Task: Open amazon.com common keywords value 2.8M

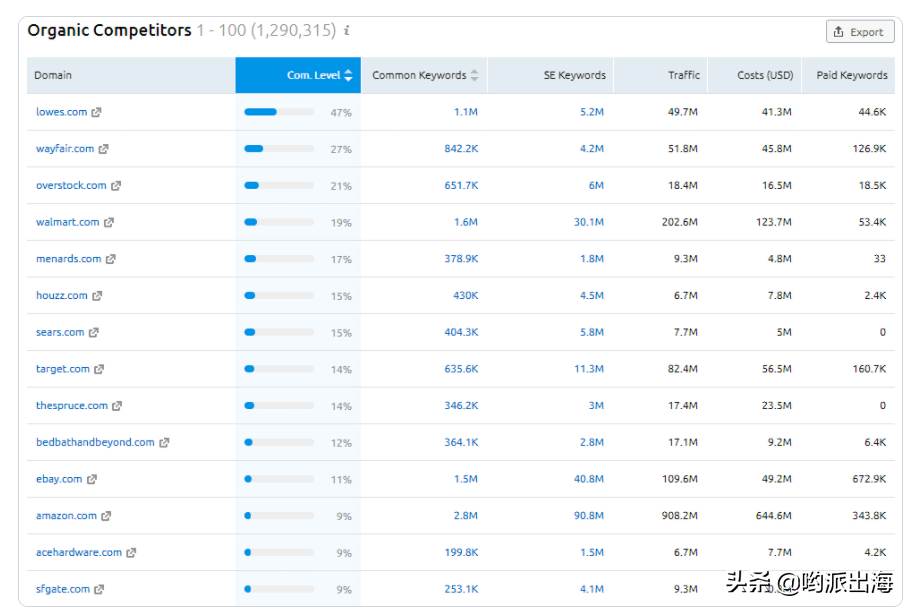Action: tap(465, 515)
